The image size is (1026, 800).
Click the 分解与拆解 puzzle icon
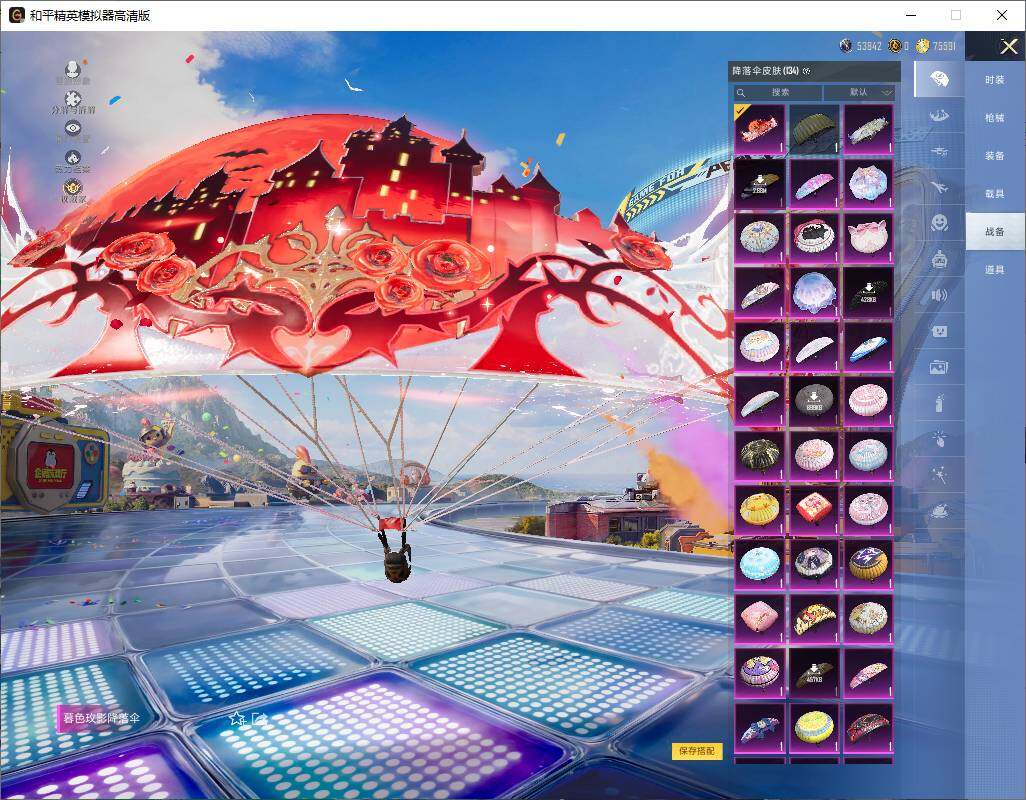73,101
